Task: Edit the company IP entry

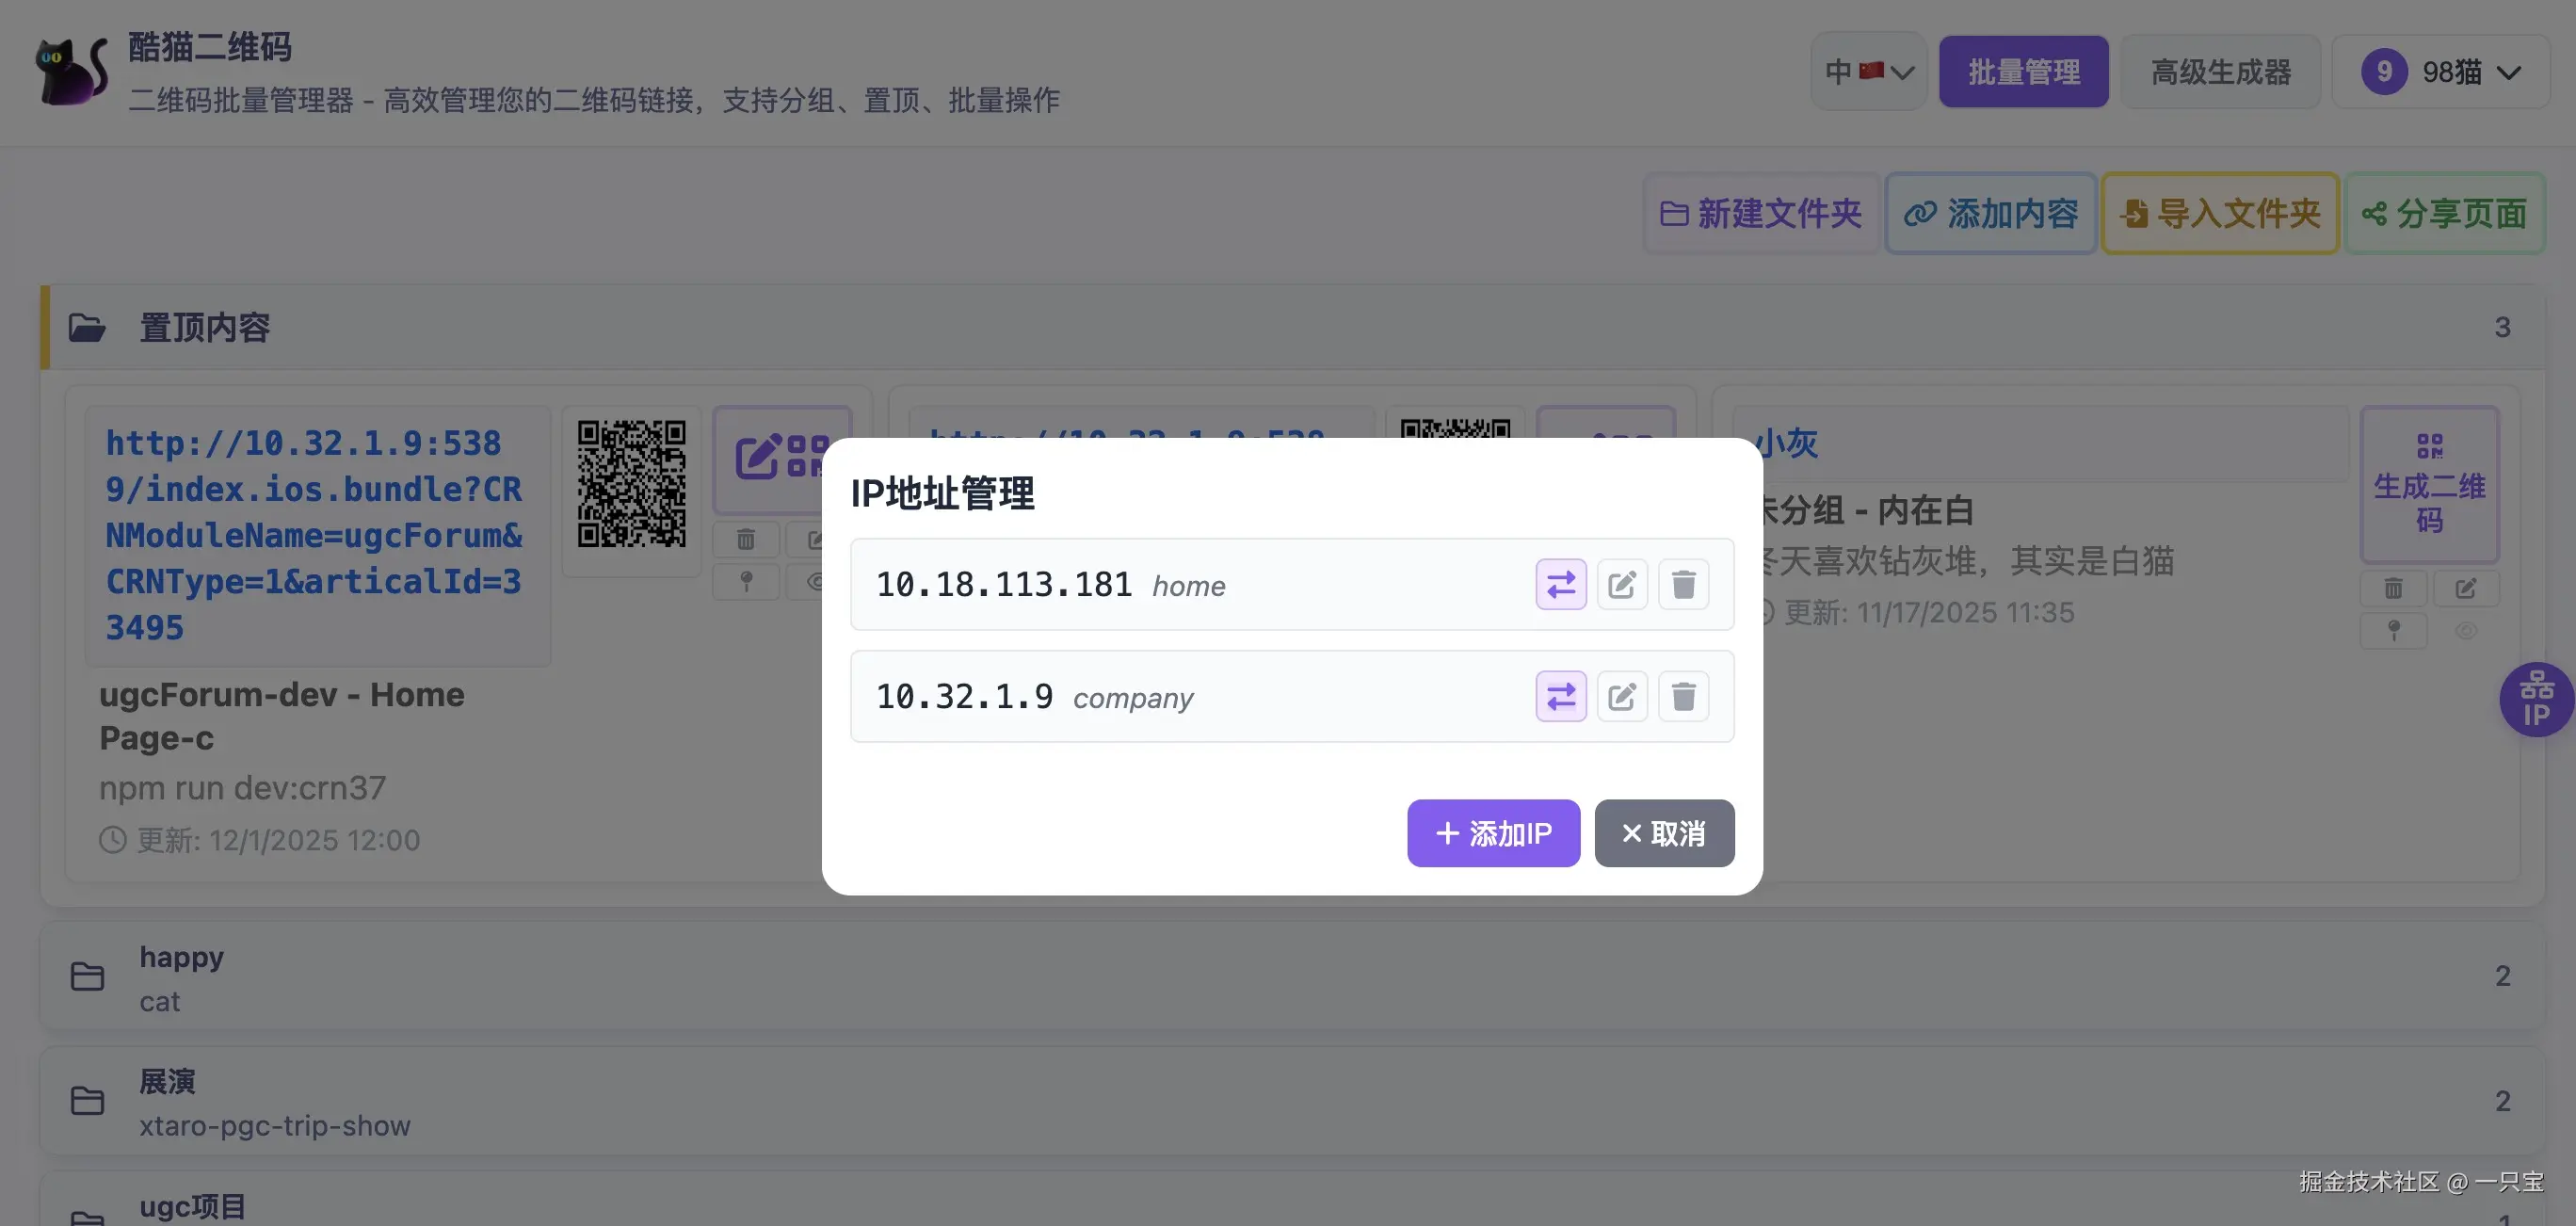Action: coord(1622,696)
